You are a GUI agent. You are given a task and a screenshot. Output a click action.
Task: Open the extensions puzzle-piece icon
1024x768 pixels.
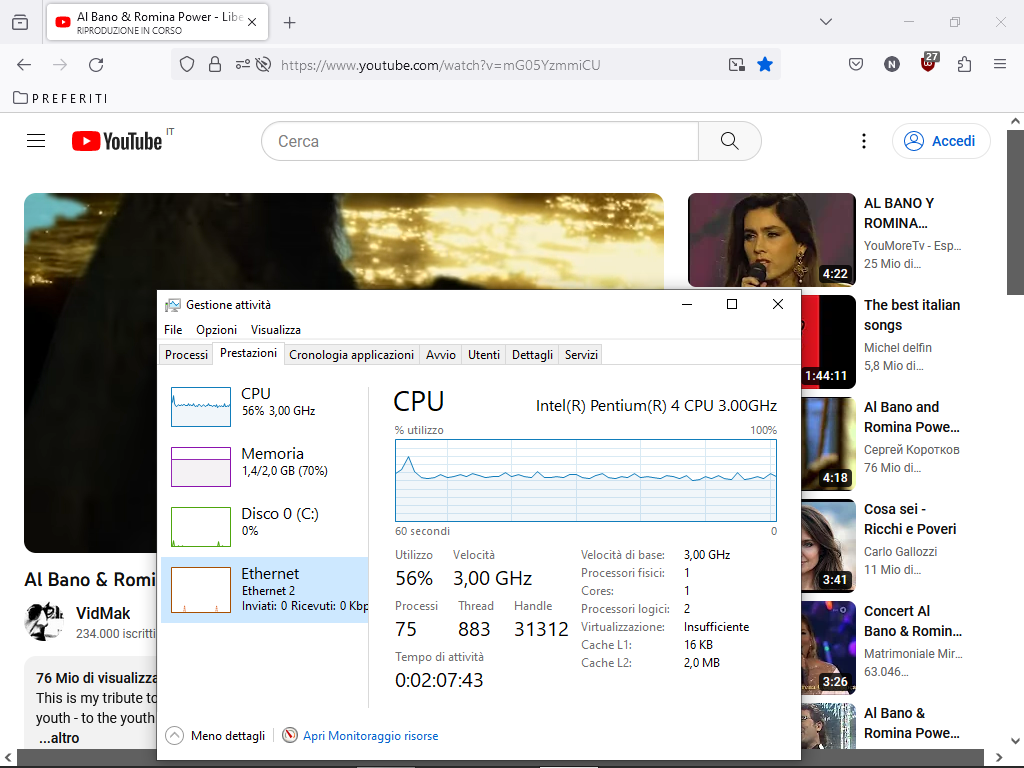click(x=964, y=64)
